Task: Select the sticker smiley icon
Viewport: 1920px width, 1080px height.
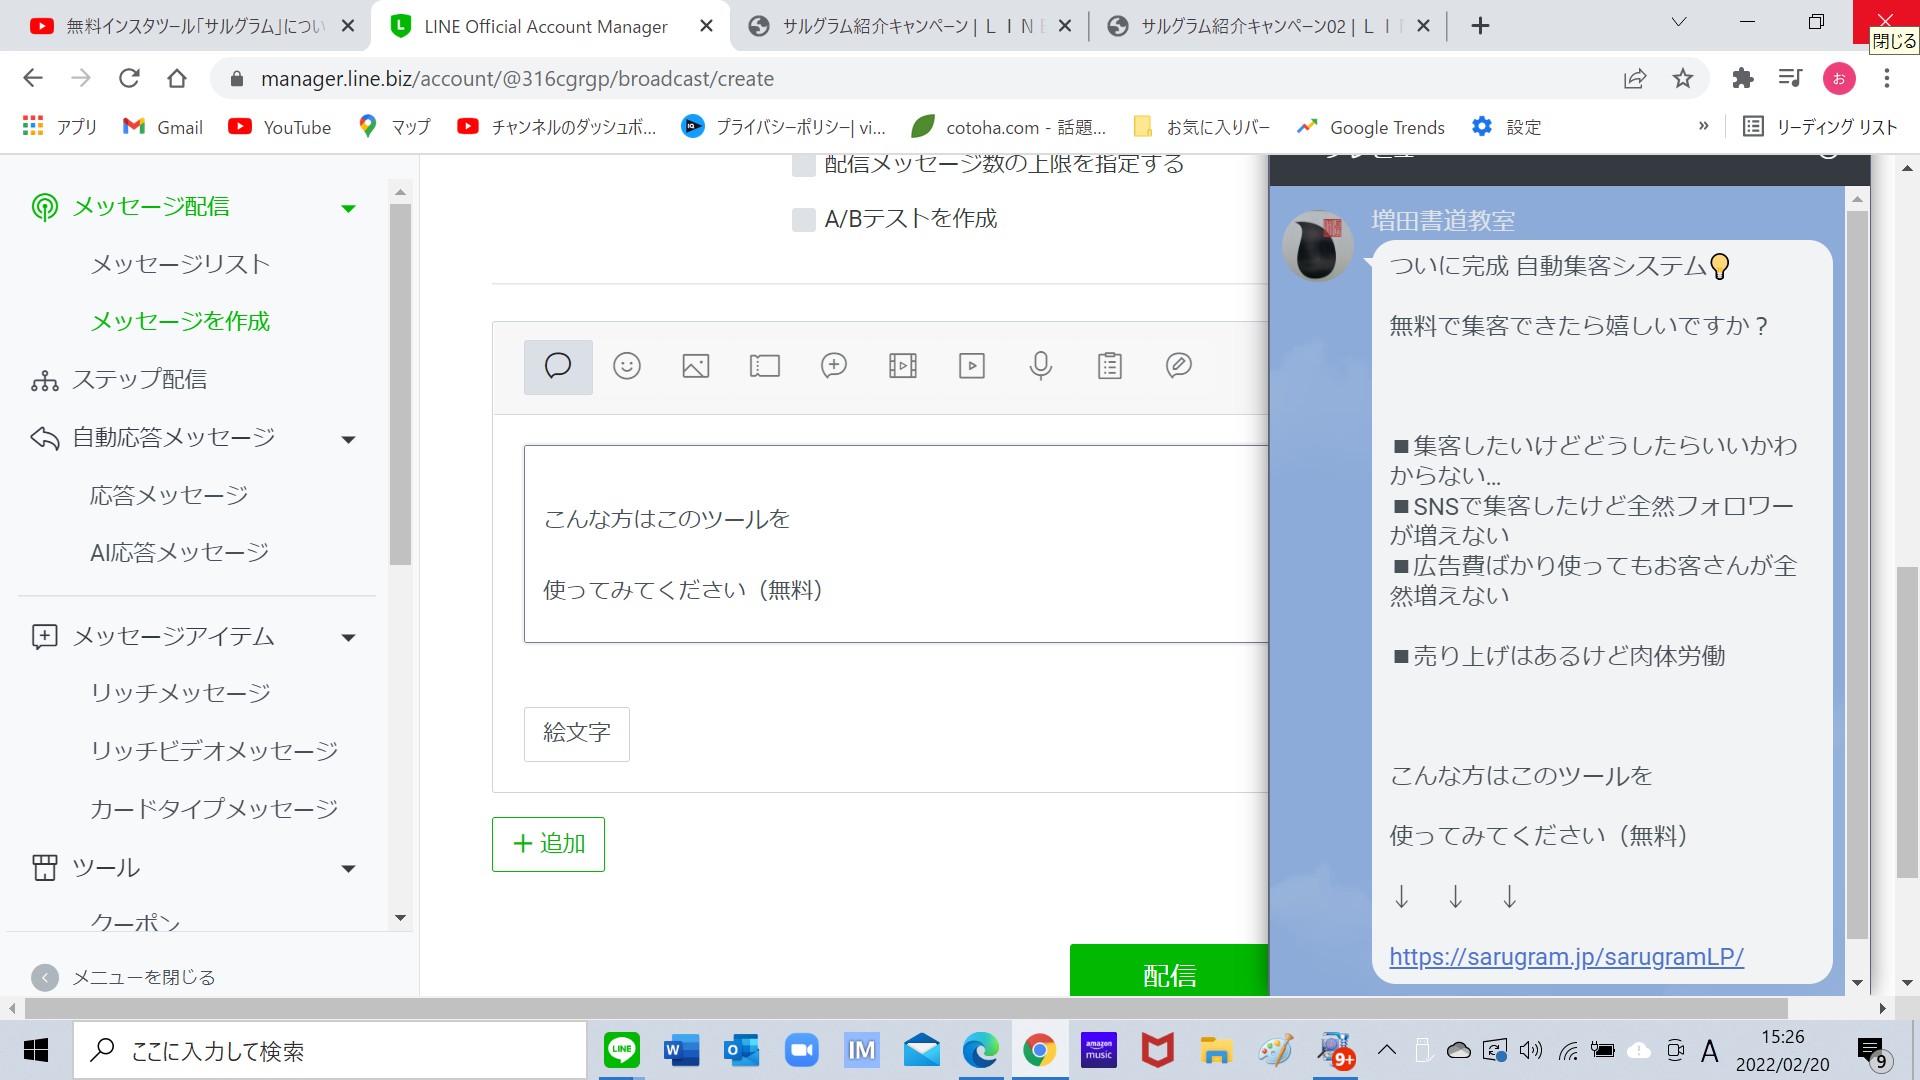Action: click(627, 366)
